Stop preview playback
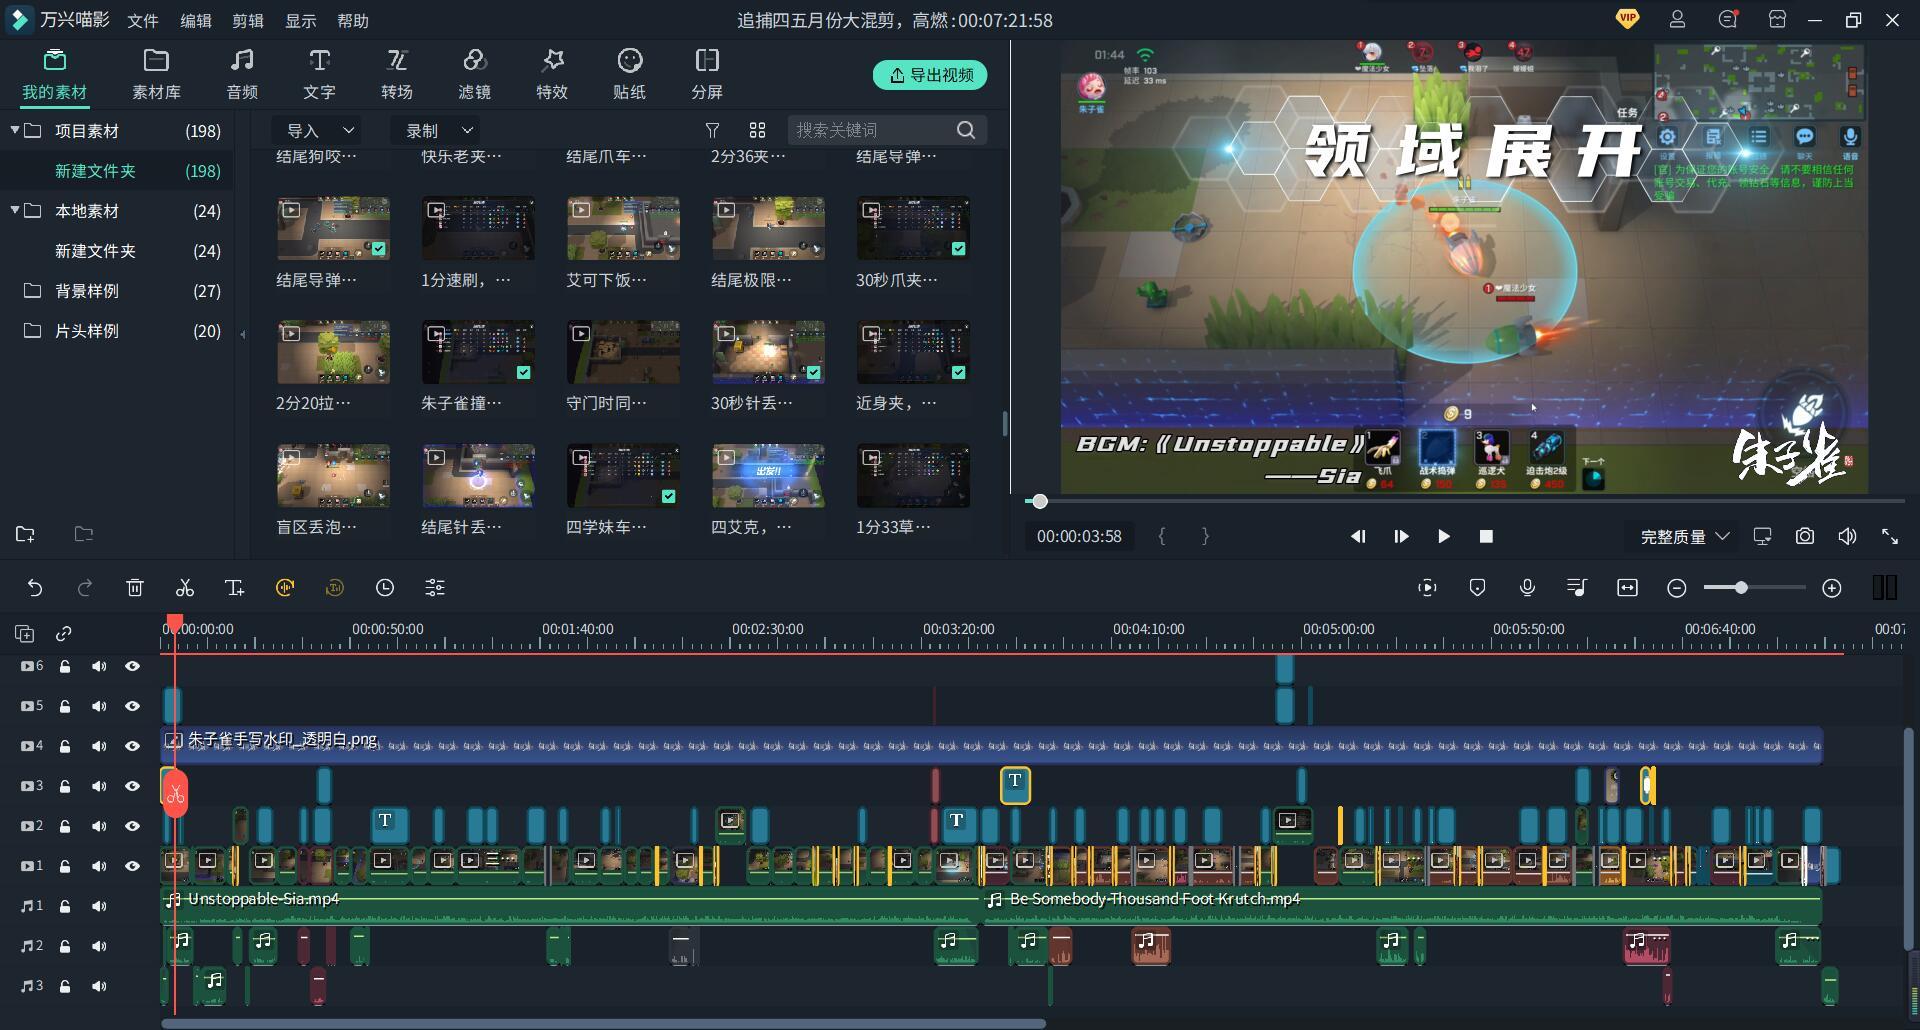Viewport: 1920px width, 1030px height. (x=1486, y=536)
